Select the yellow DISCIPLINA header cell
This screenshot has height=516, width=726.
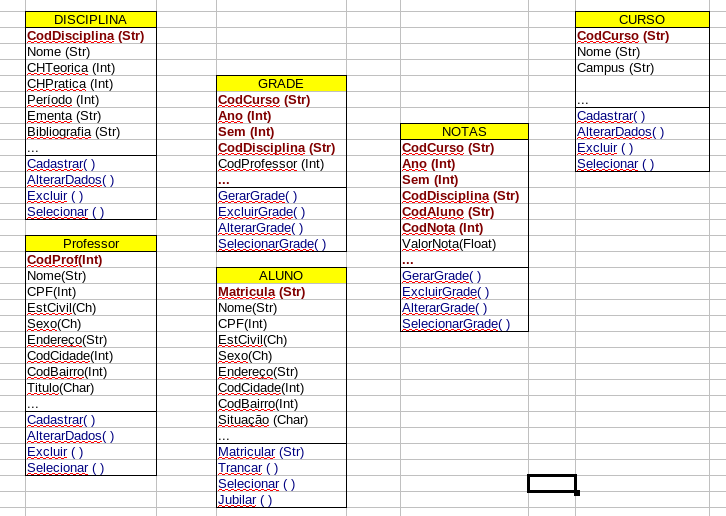(x=90, y=20)
